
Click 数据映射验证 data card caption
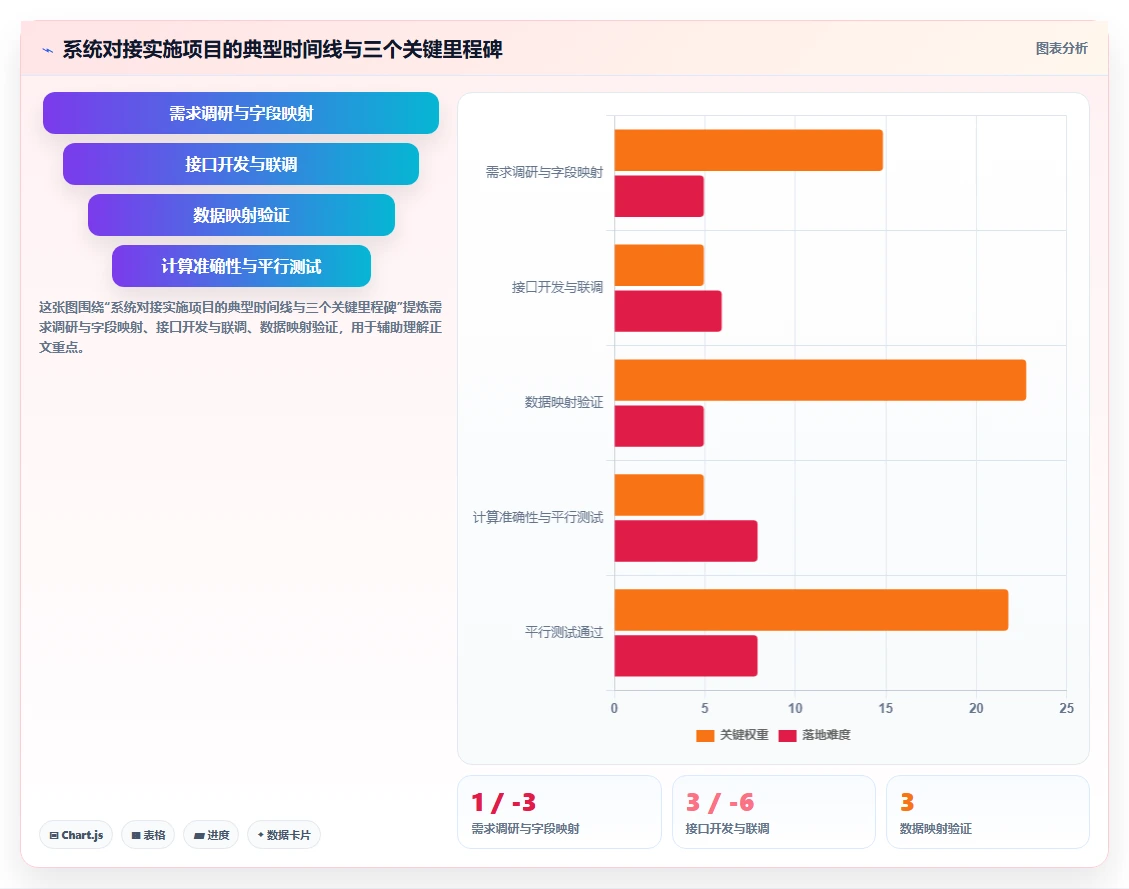tap(935, 829)
